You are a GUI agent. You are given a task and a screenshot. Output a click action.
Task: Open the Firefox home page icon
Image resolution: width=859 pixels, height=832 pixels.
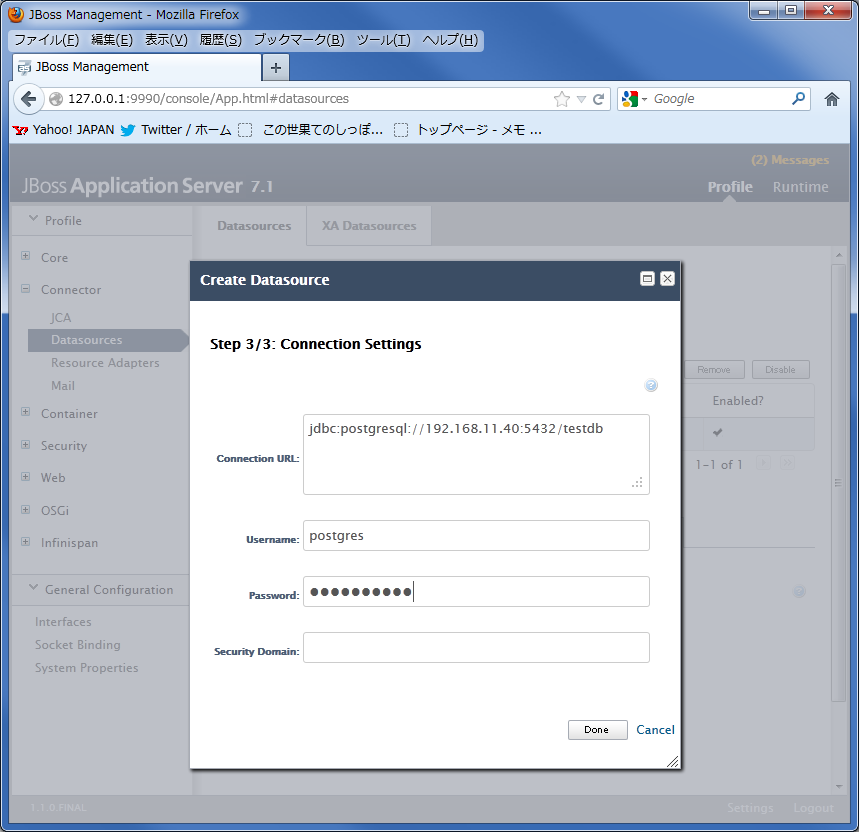[x=832, y=99]
